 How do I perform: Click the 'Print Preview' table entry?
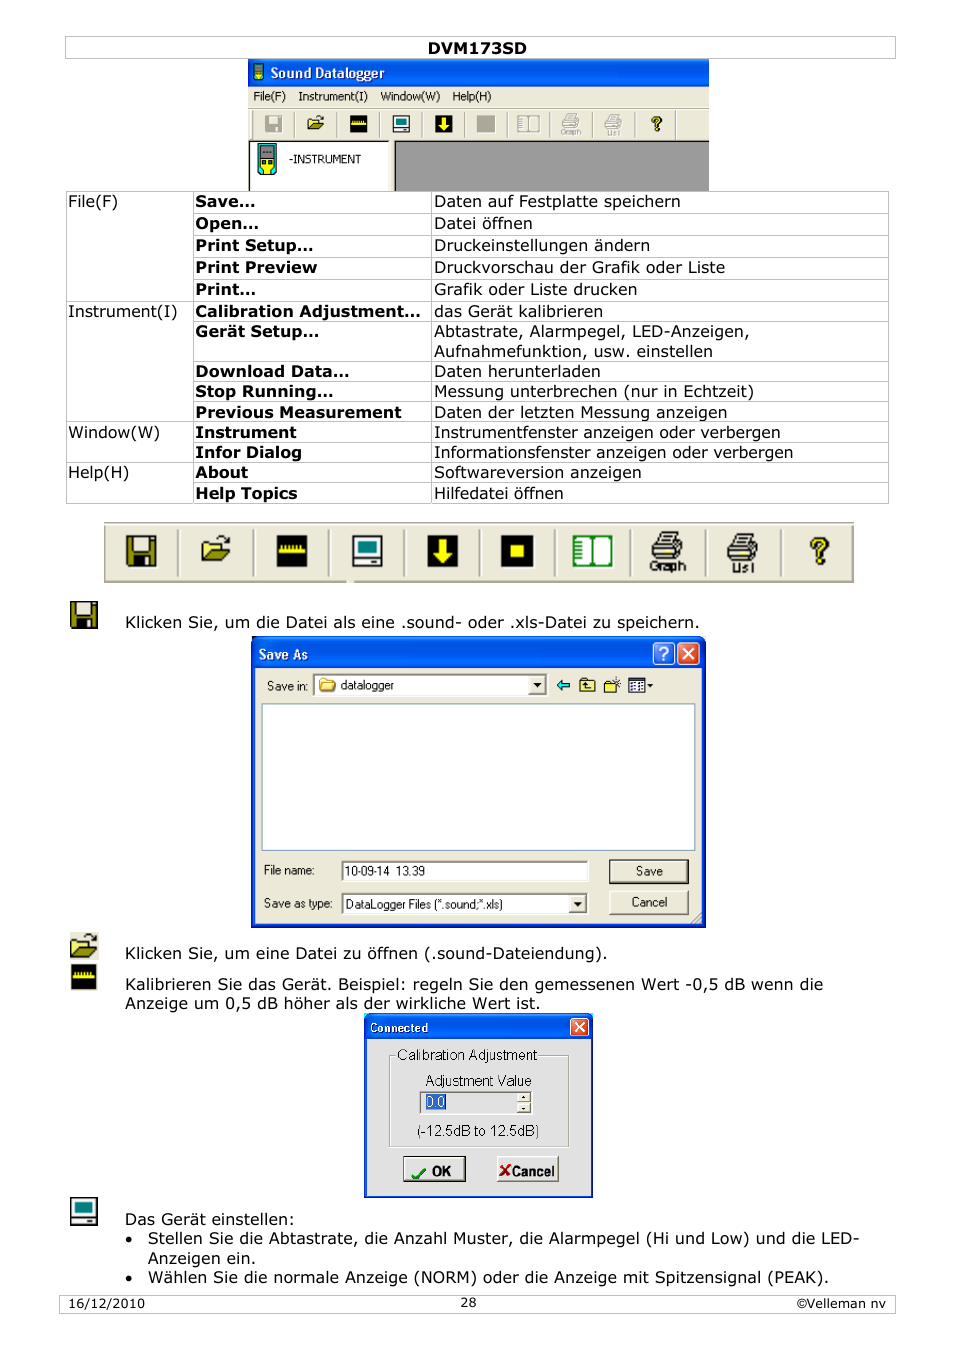click(256, 267)
